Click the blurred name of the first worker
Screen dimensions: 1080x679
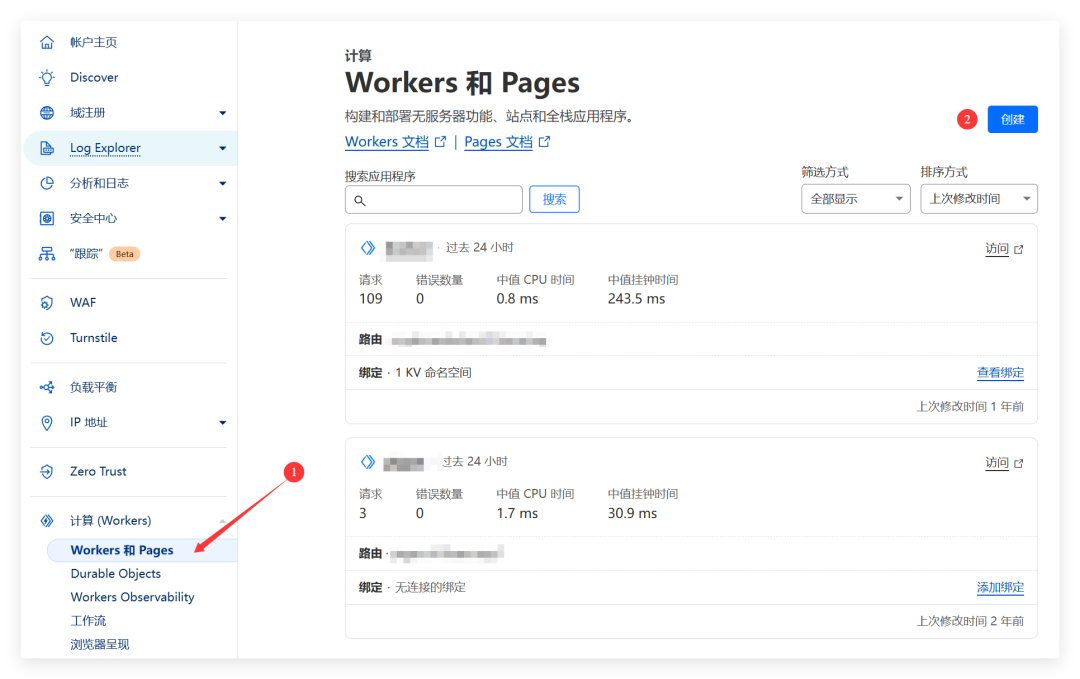(409, 249)
